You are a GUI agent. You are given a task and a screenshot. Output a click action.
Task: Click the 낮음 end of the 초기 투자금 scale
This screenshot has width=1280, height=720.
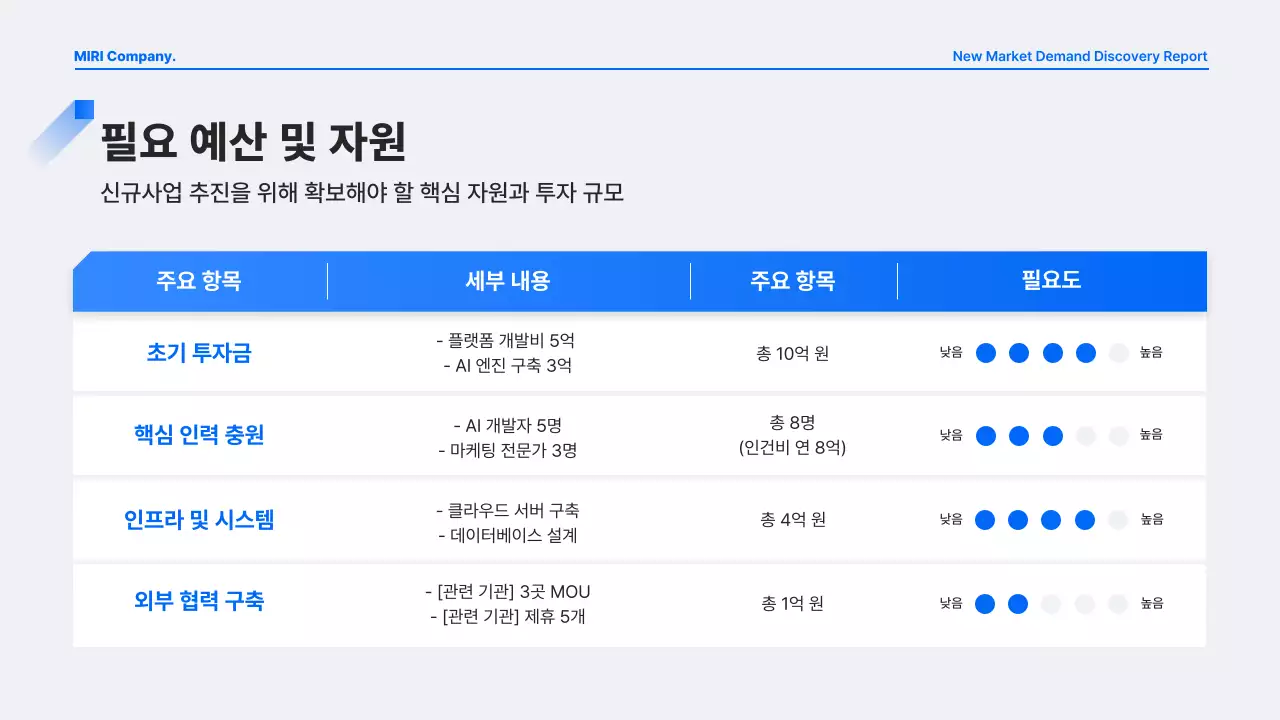tap(949, 353)
